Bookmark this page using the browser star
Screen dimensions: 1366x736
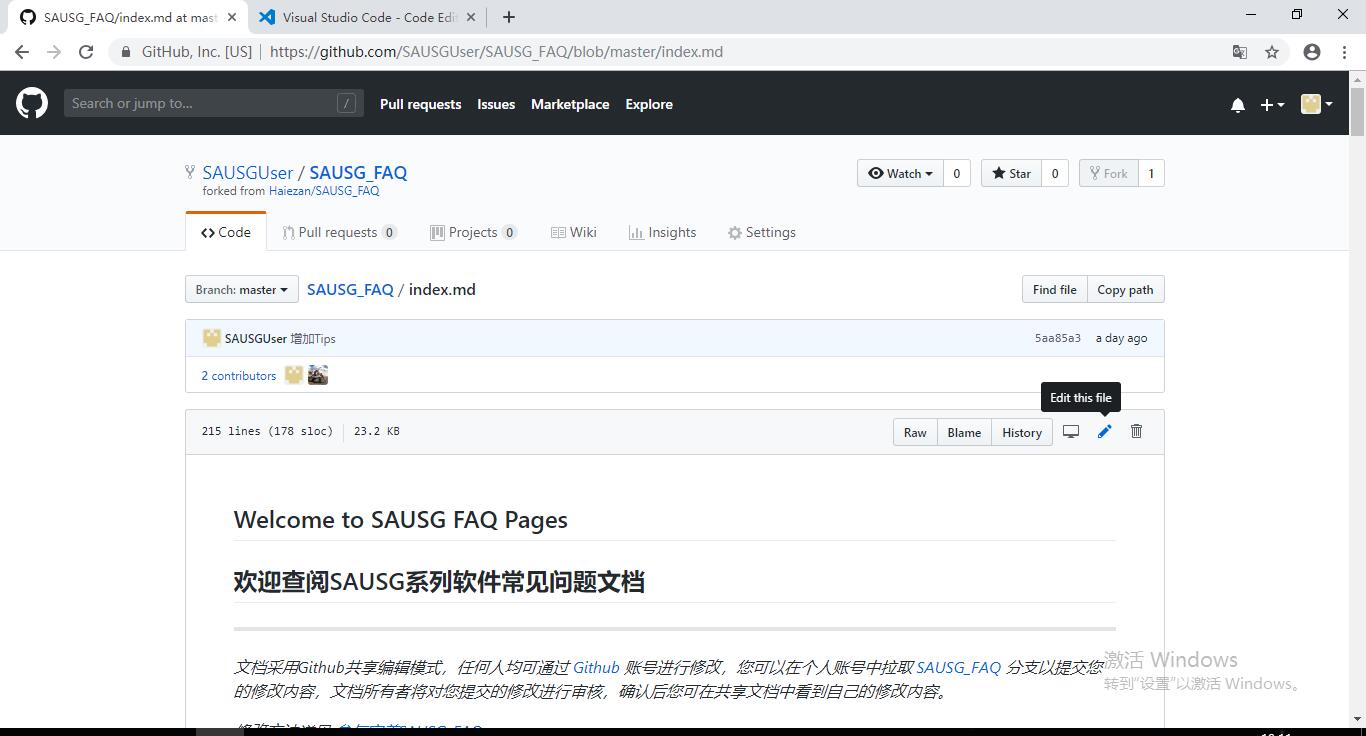pyautogui.click(x=1271, y=51)
